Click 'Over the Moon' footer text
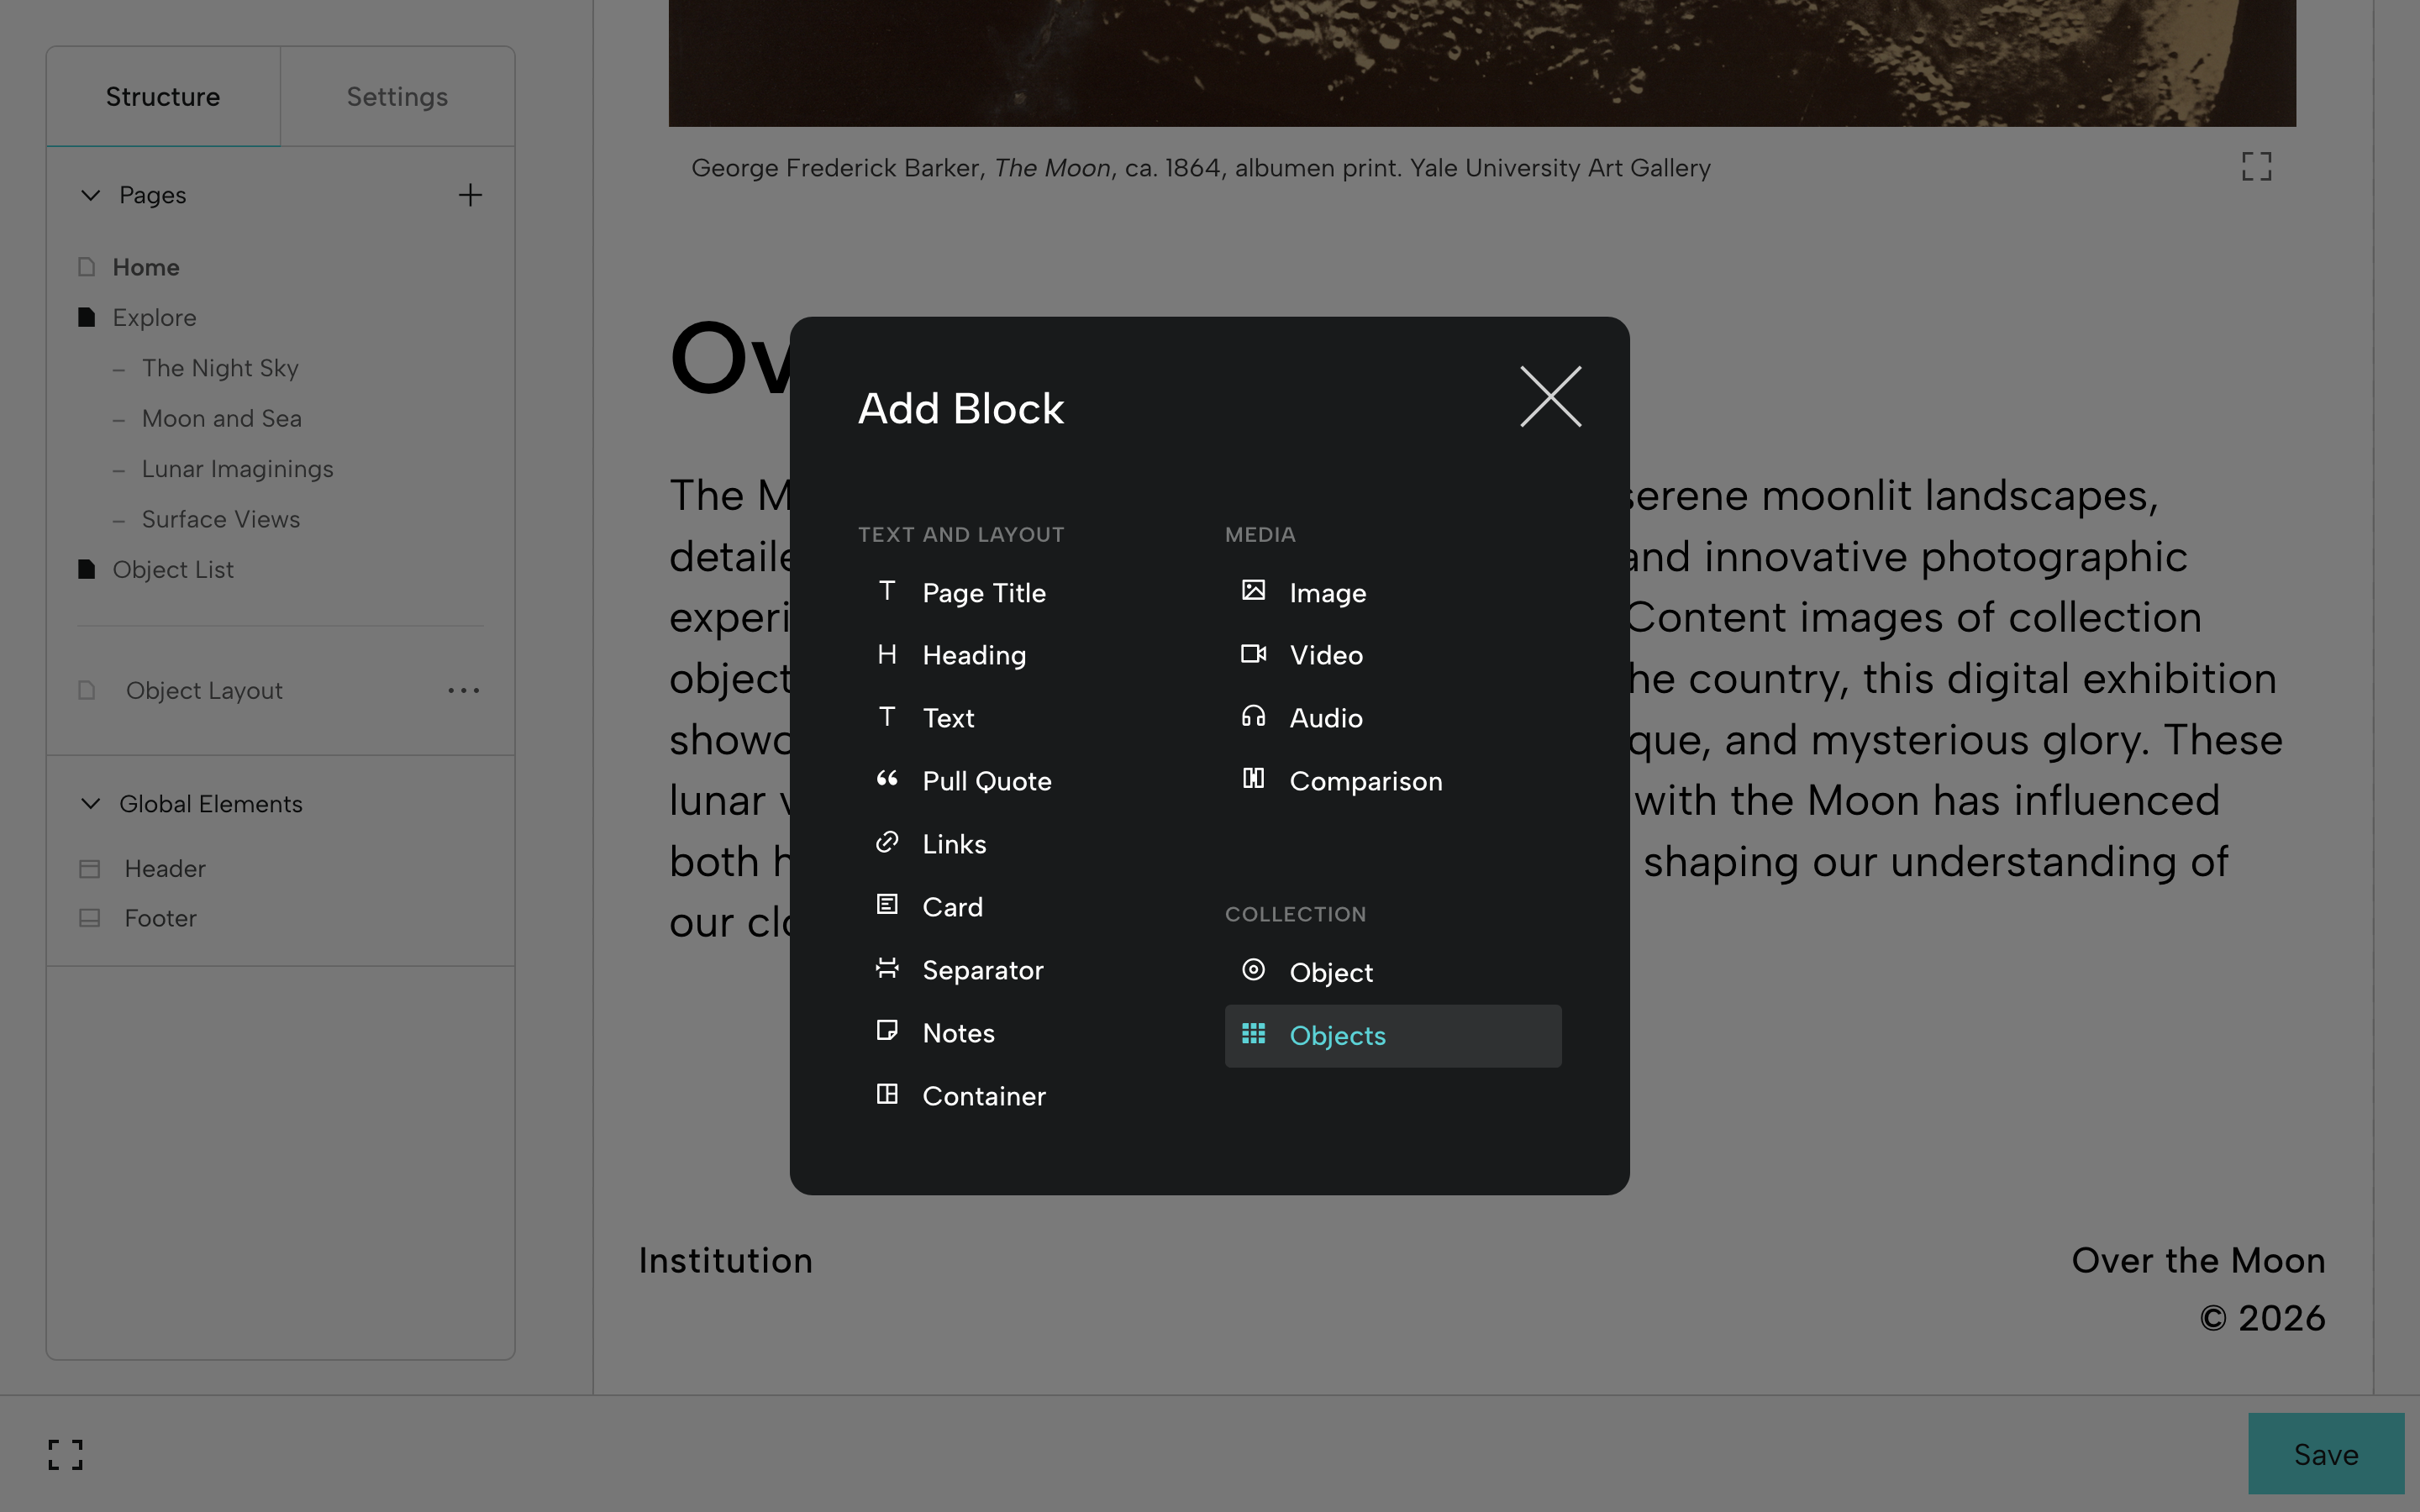Screen dimensions: 2420x1512 point(2198,1260)
